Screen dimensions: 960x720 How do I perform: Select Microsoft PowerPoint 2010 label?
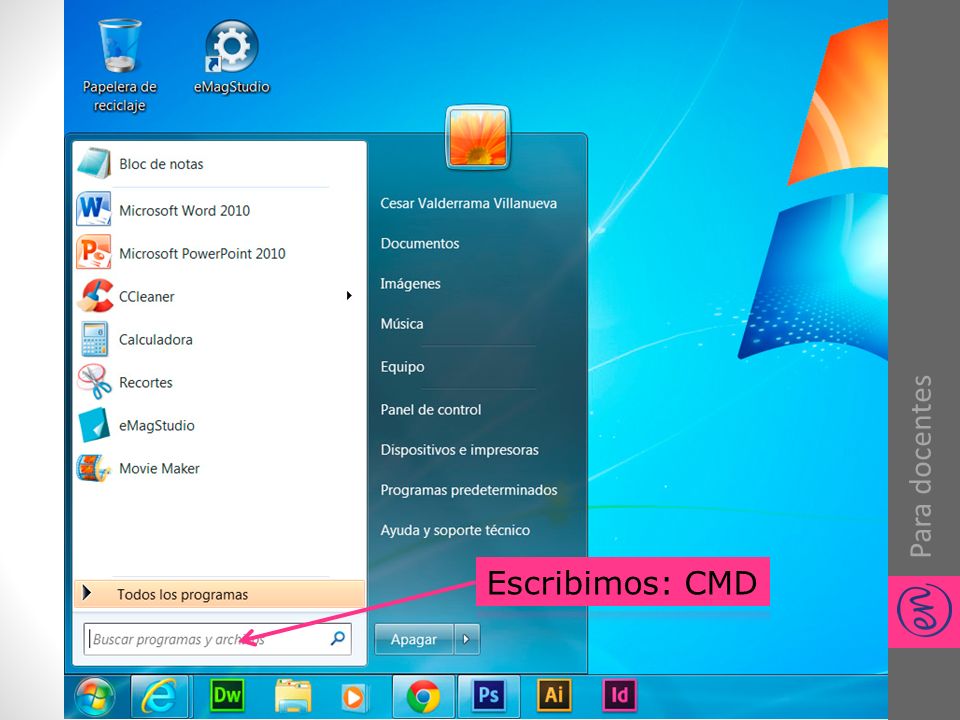coord(202,253)
